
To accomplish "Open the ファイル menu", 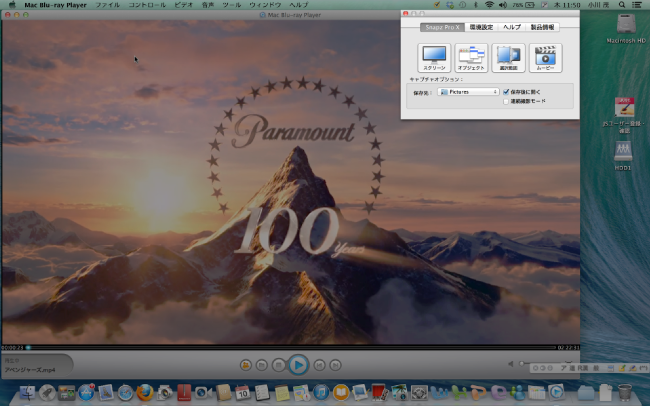I will point(107,5).
